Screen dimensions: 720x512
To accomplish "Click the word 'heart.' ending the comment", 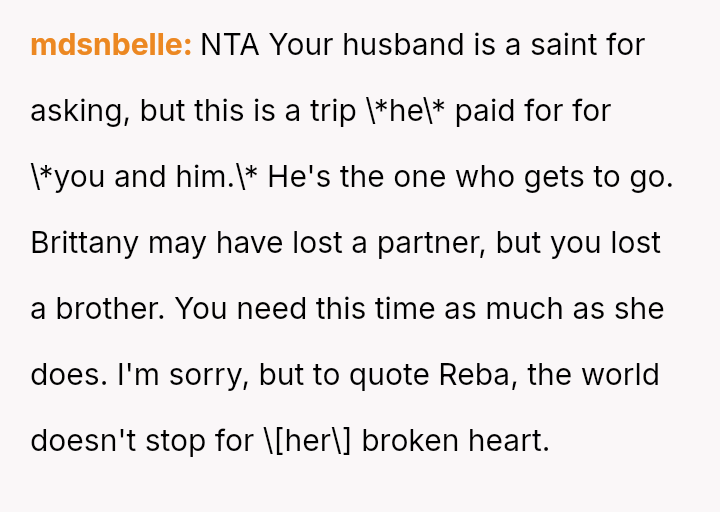I will click(x=509, y=441).
